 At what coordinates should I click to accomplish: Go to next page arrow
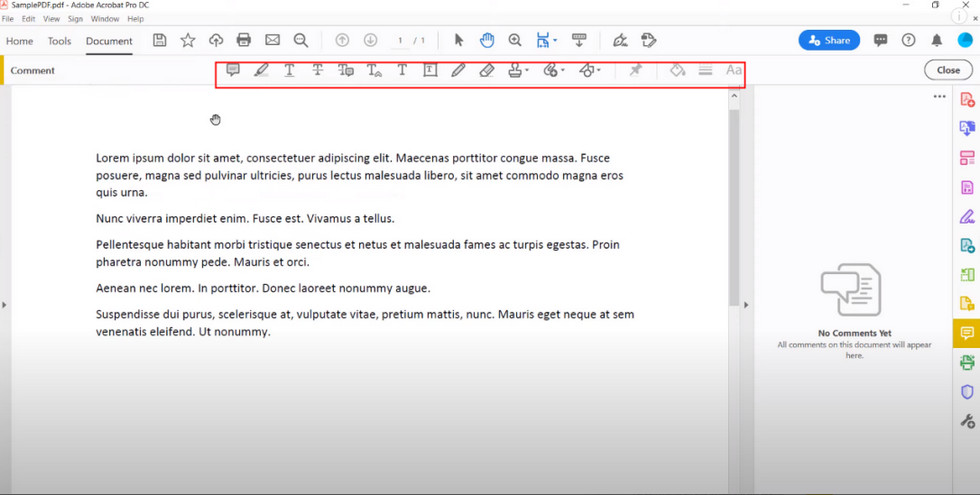point(371,41)
